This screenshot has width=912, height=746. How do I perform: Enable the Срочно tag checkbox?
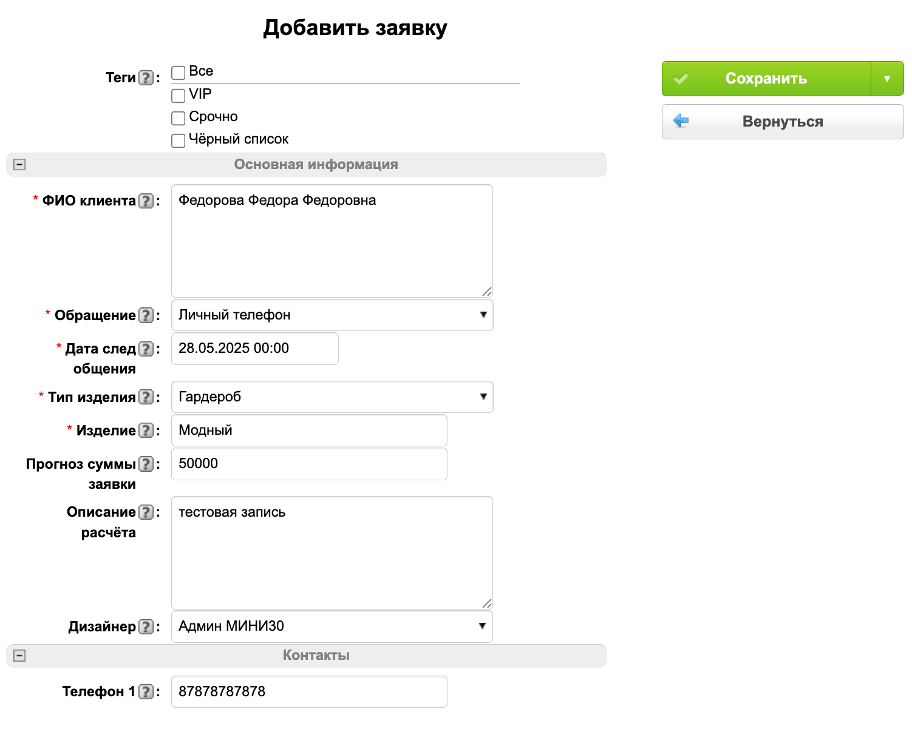[x=178, y=118]
